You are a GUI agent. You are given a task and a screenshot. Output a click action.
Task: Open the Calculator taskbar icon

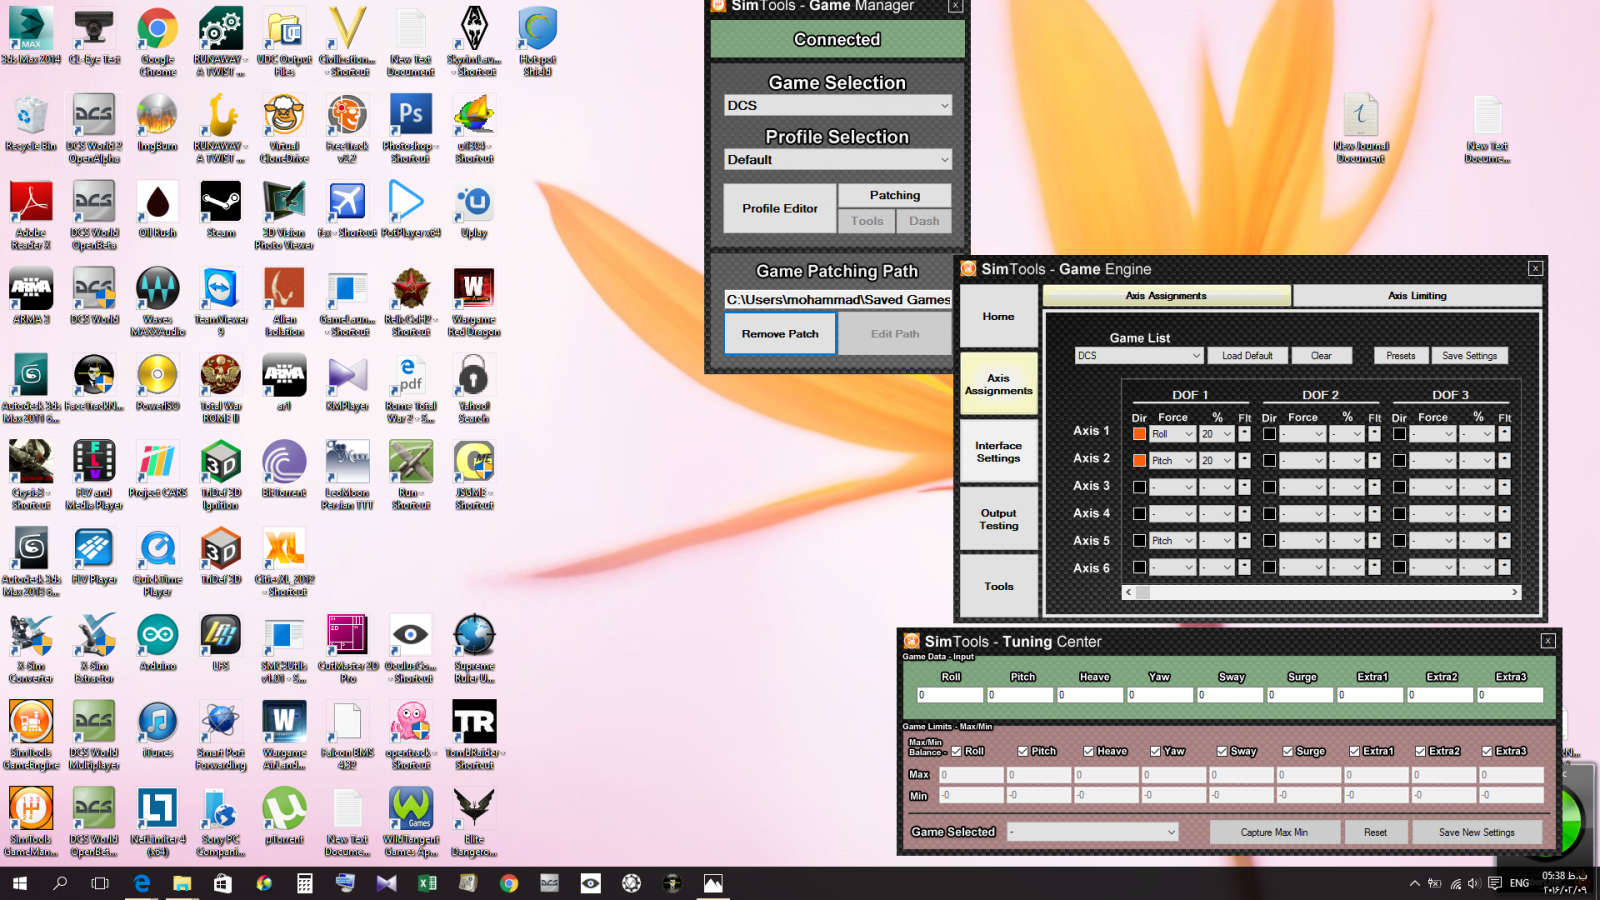point(304,883)
